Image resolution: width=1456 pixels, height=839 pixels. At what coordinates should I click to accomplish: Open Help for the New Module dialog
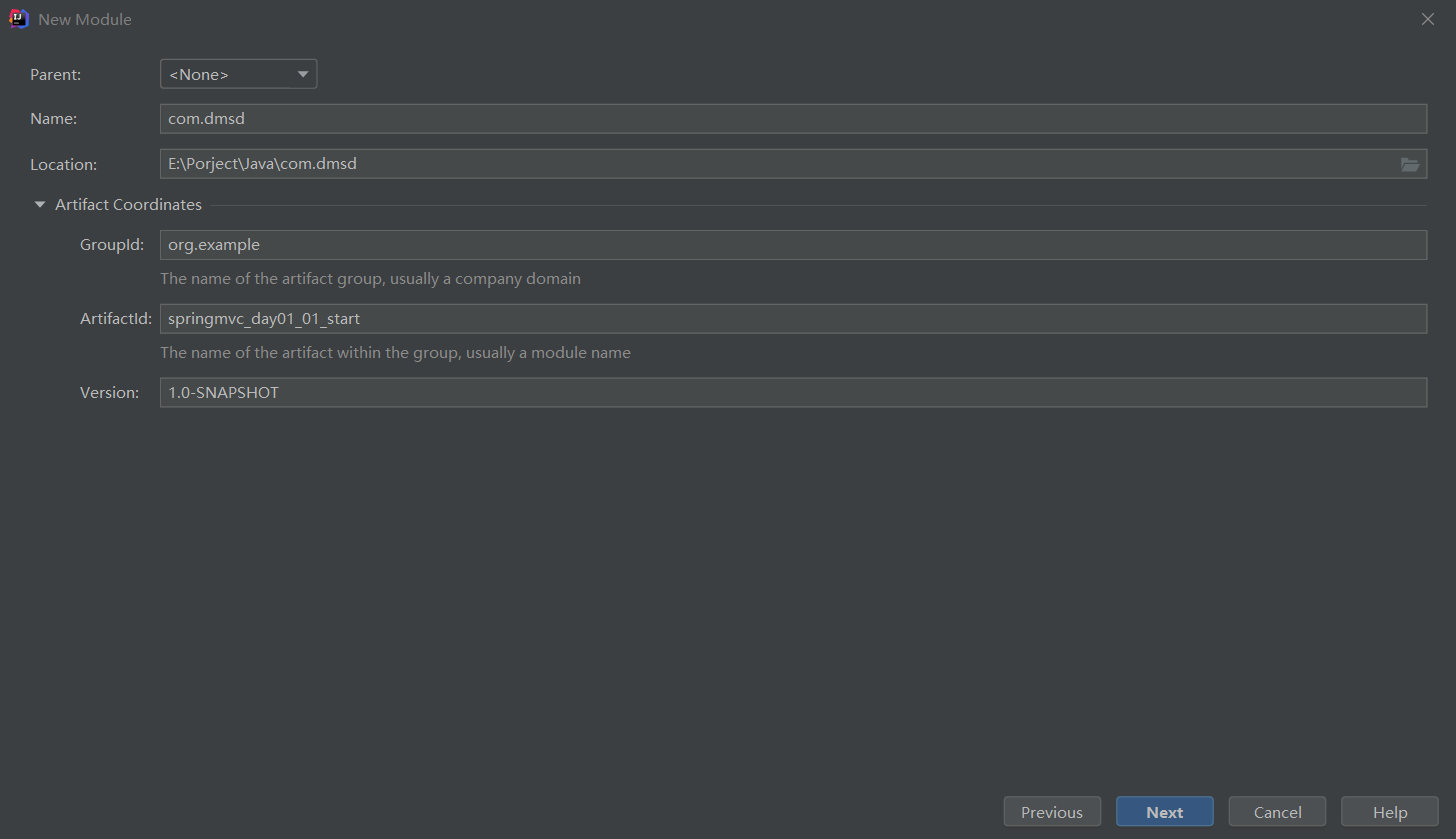click(1390, 812)
